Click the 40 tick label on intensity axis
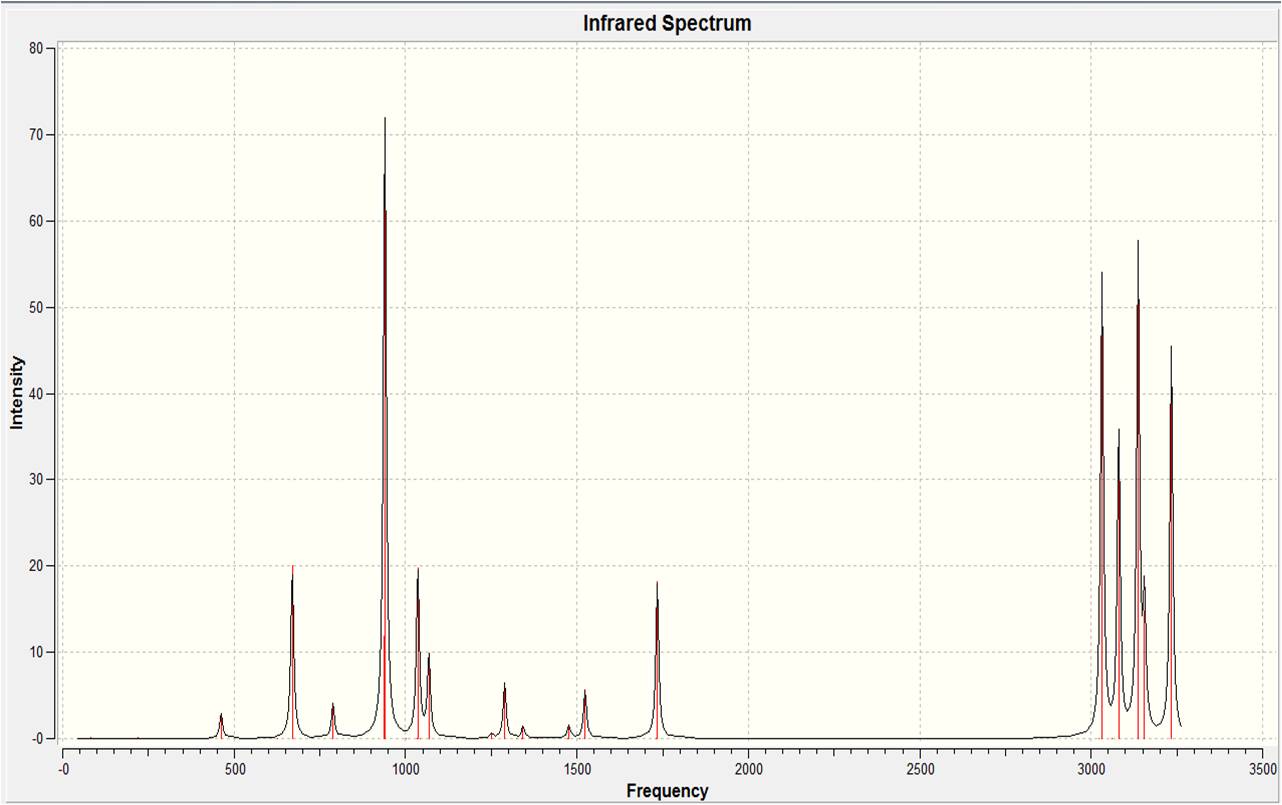 (x=35, y=394)
